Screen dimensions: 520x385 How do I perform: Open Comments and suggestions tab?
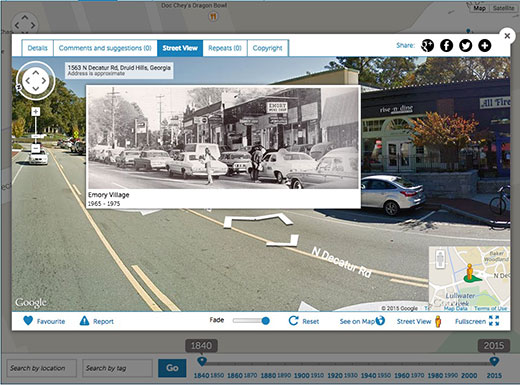click(x=105, y=48)
